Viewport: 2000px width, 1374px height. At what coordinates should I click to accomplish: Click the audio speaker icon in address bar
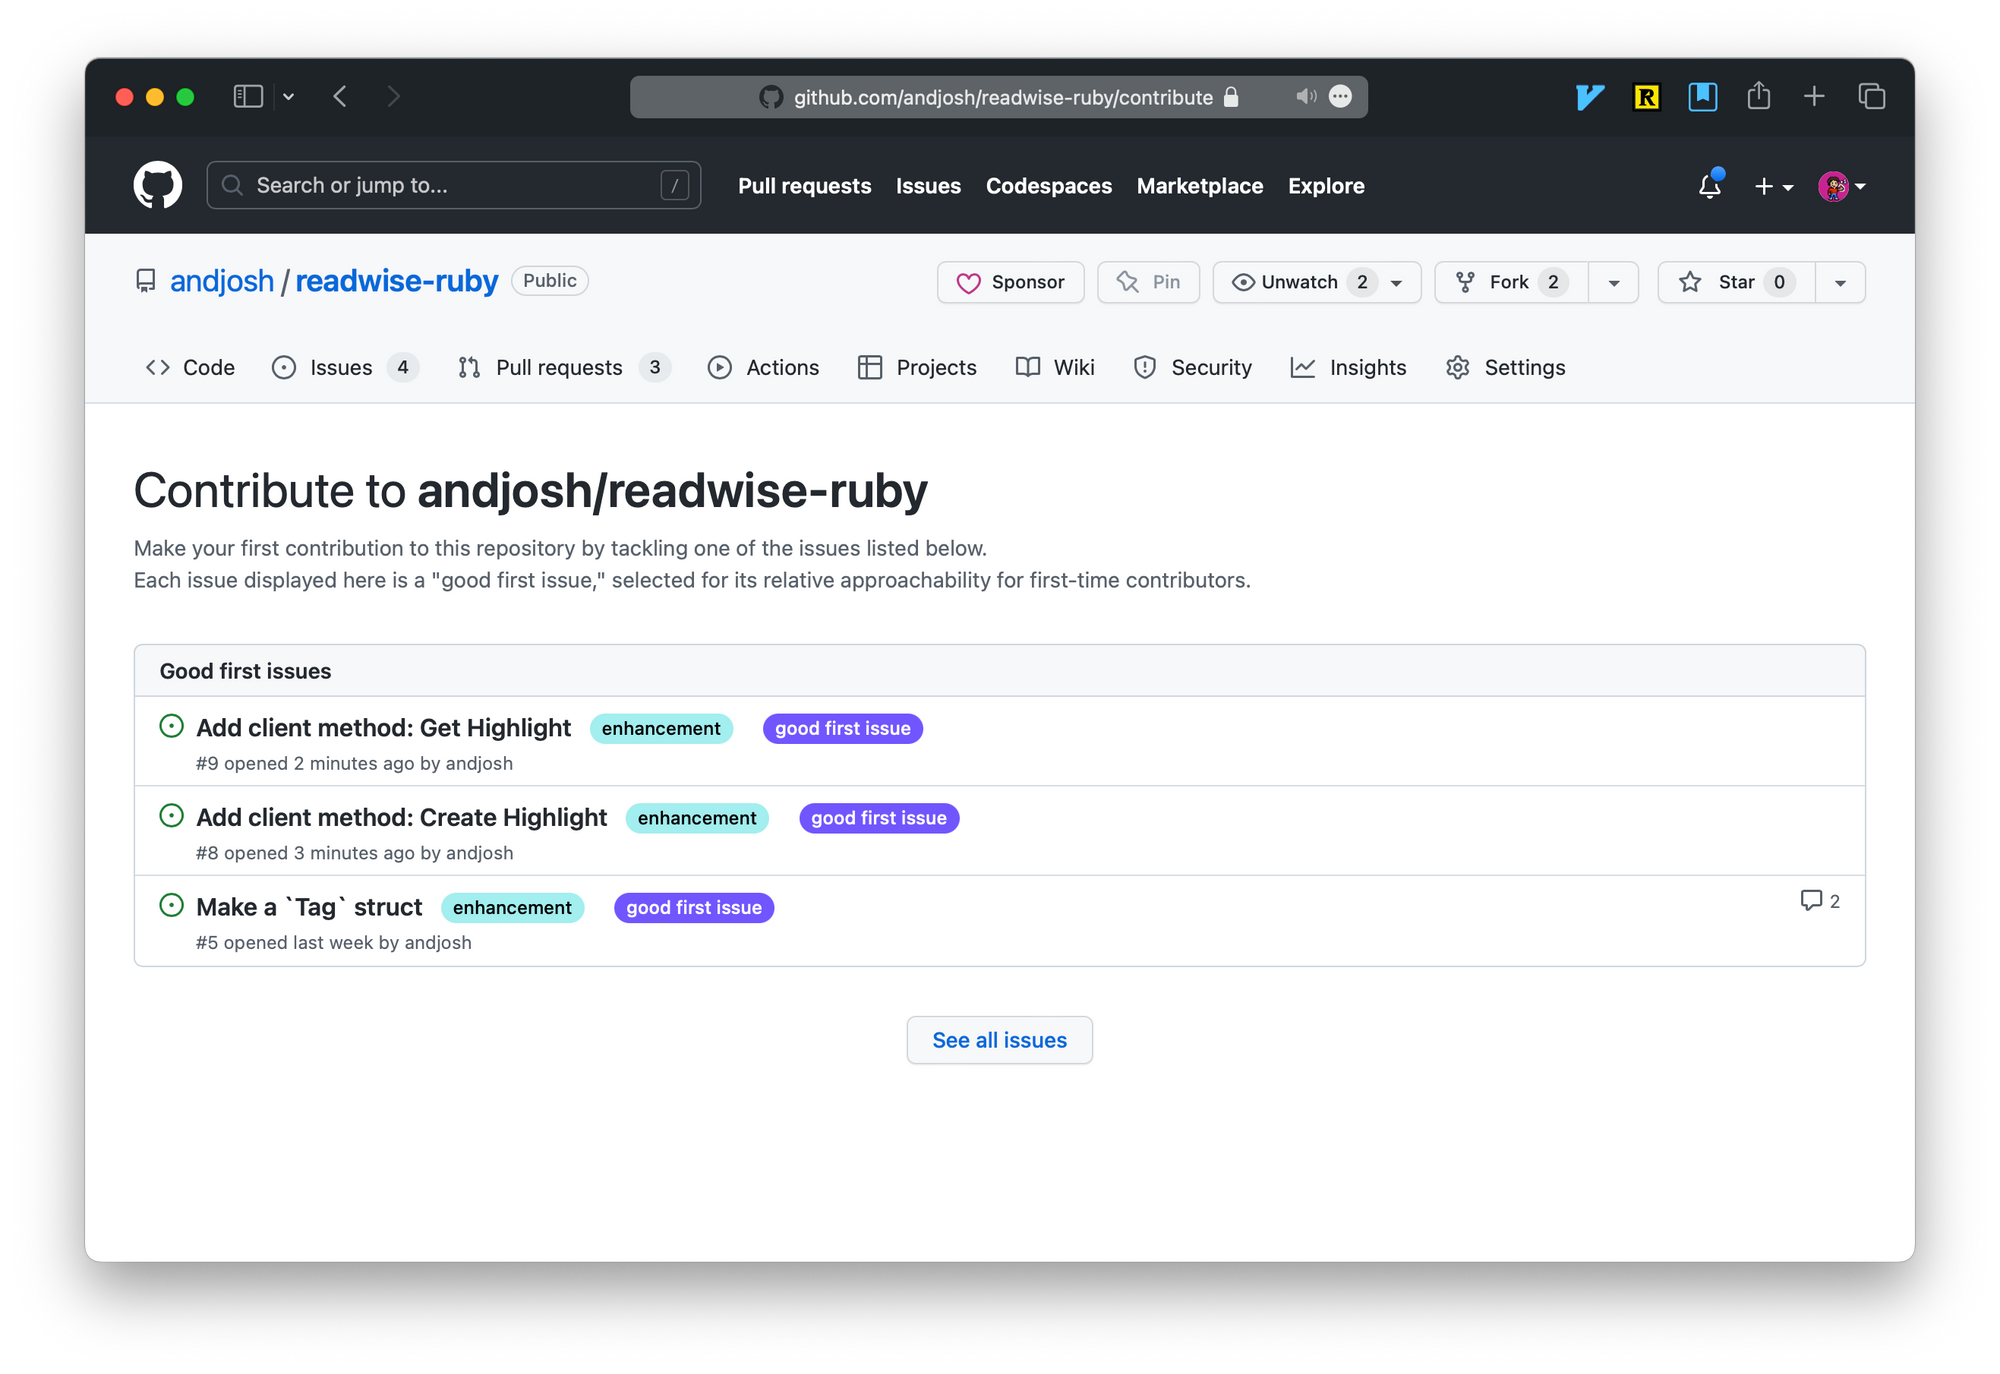tap(1305, 97)
